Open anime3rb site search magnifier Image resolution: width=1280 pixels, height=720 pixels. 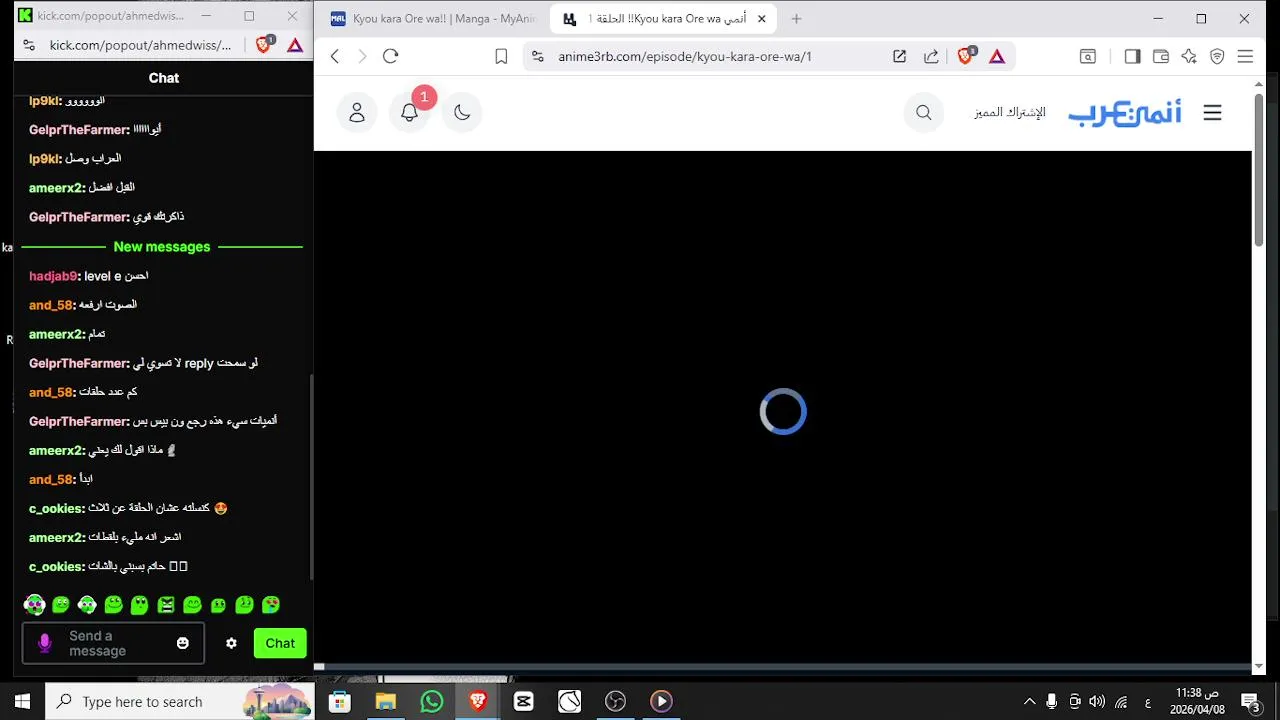click(924, 113)
